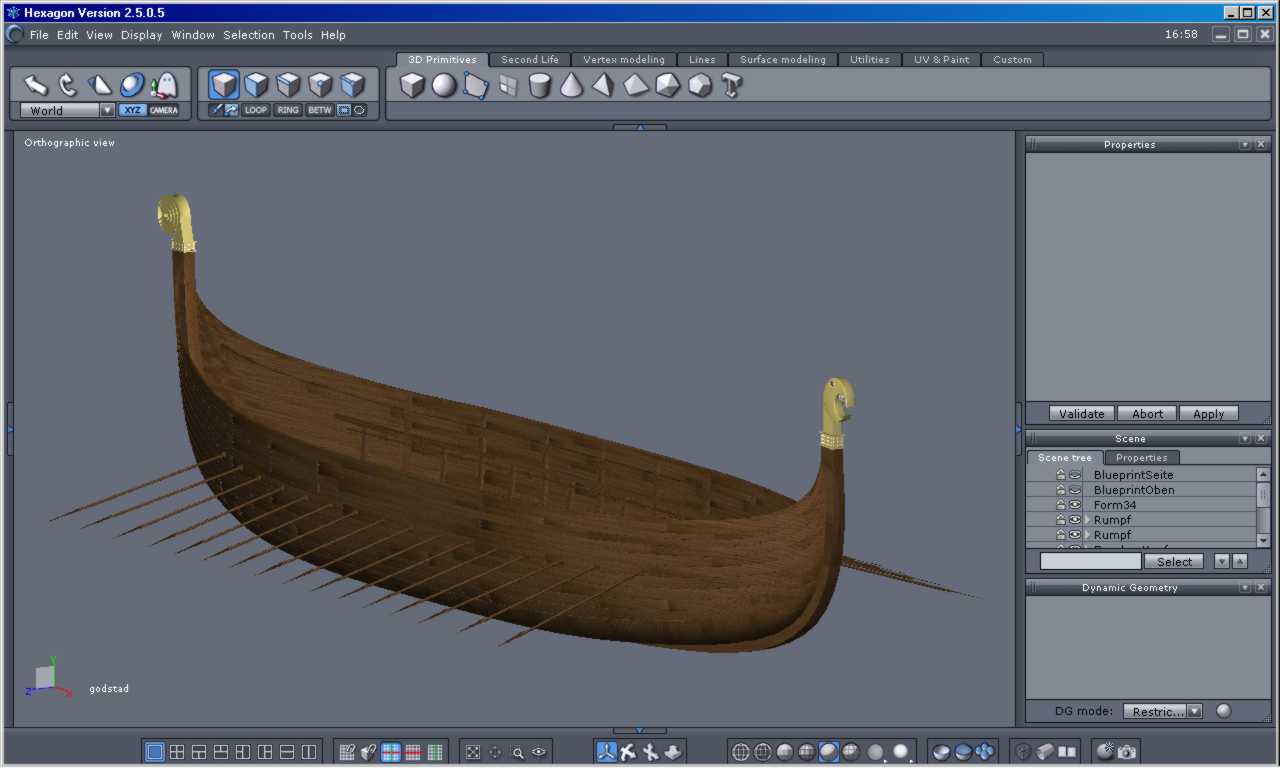
Task: Select the Cylinder primitive tool
Action: [x=540, y=86]
